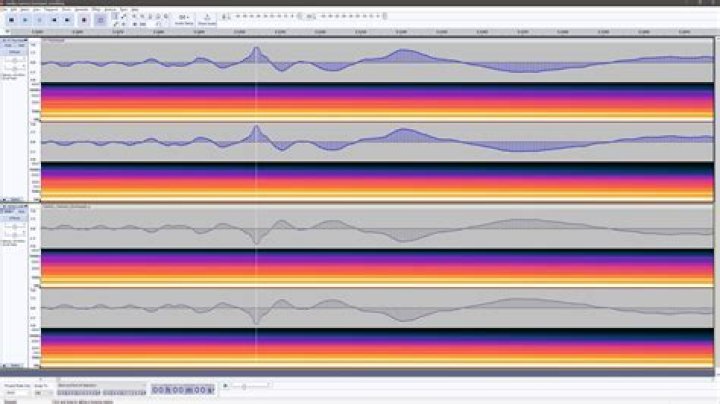Skip to end of project
The height and width of the screenshot is (404, 720).
pos(68,20)
